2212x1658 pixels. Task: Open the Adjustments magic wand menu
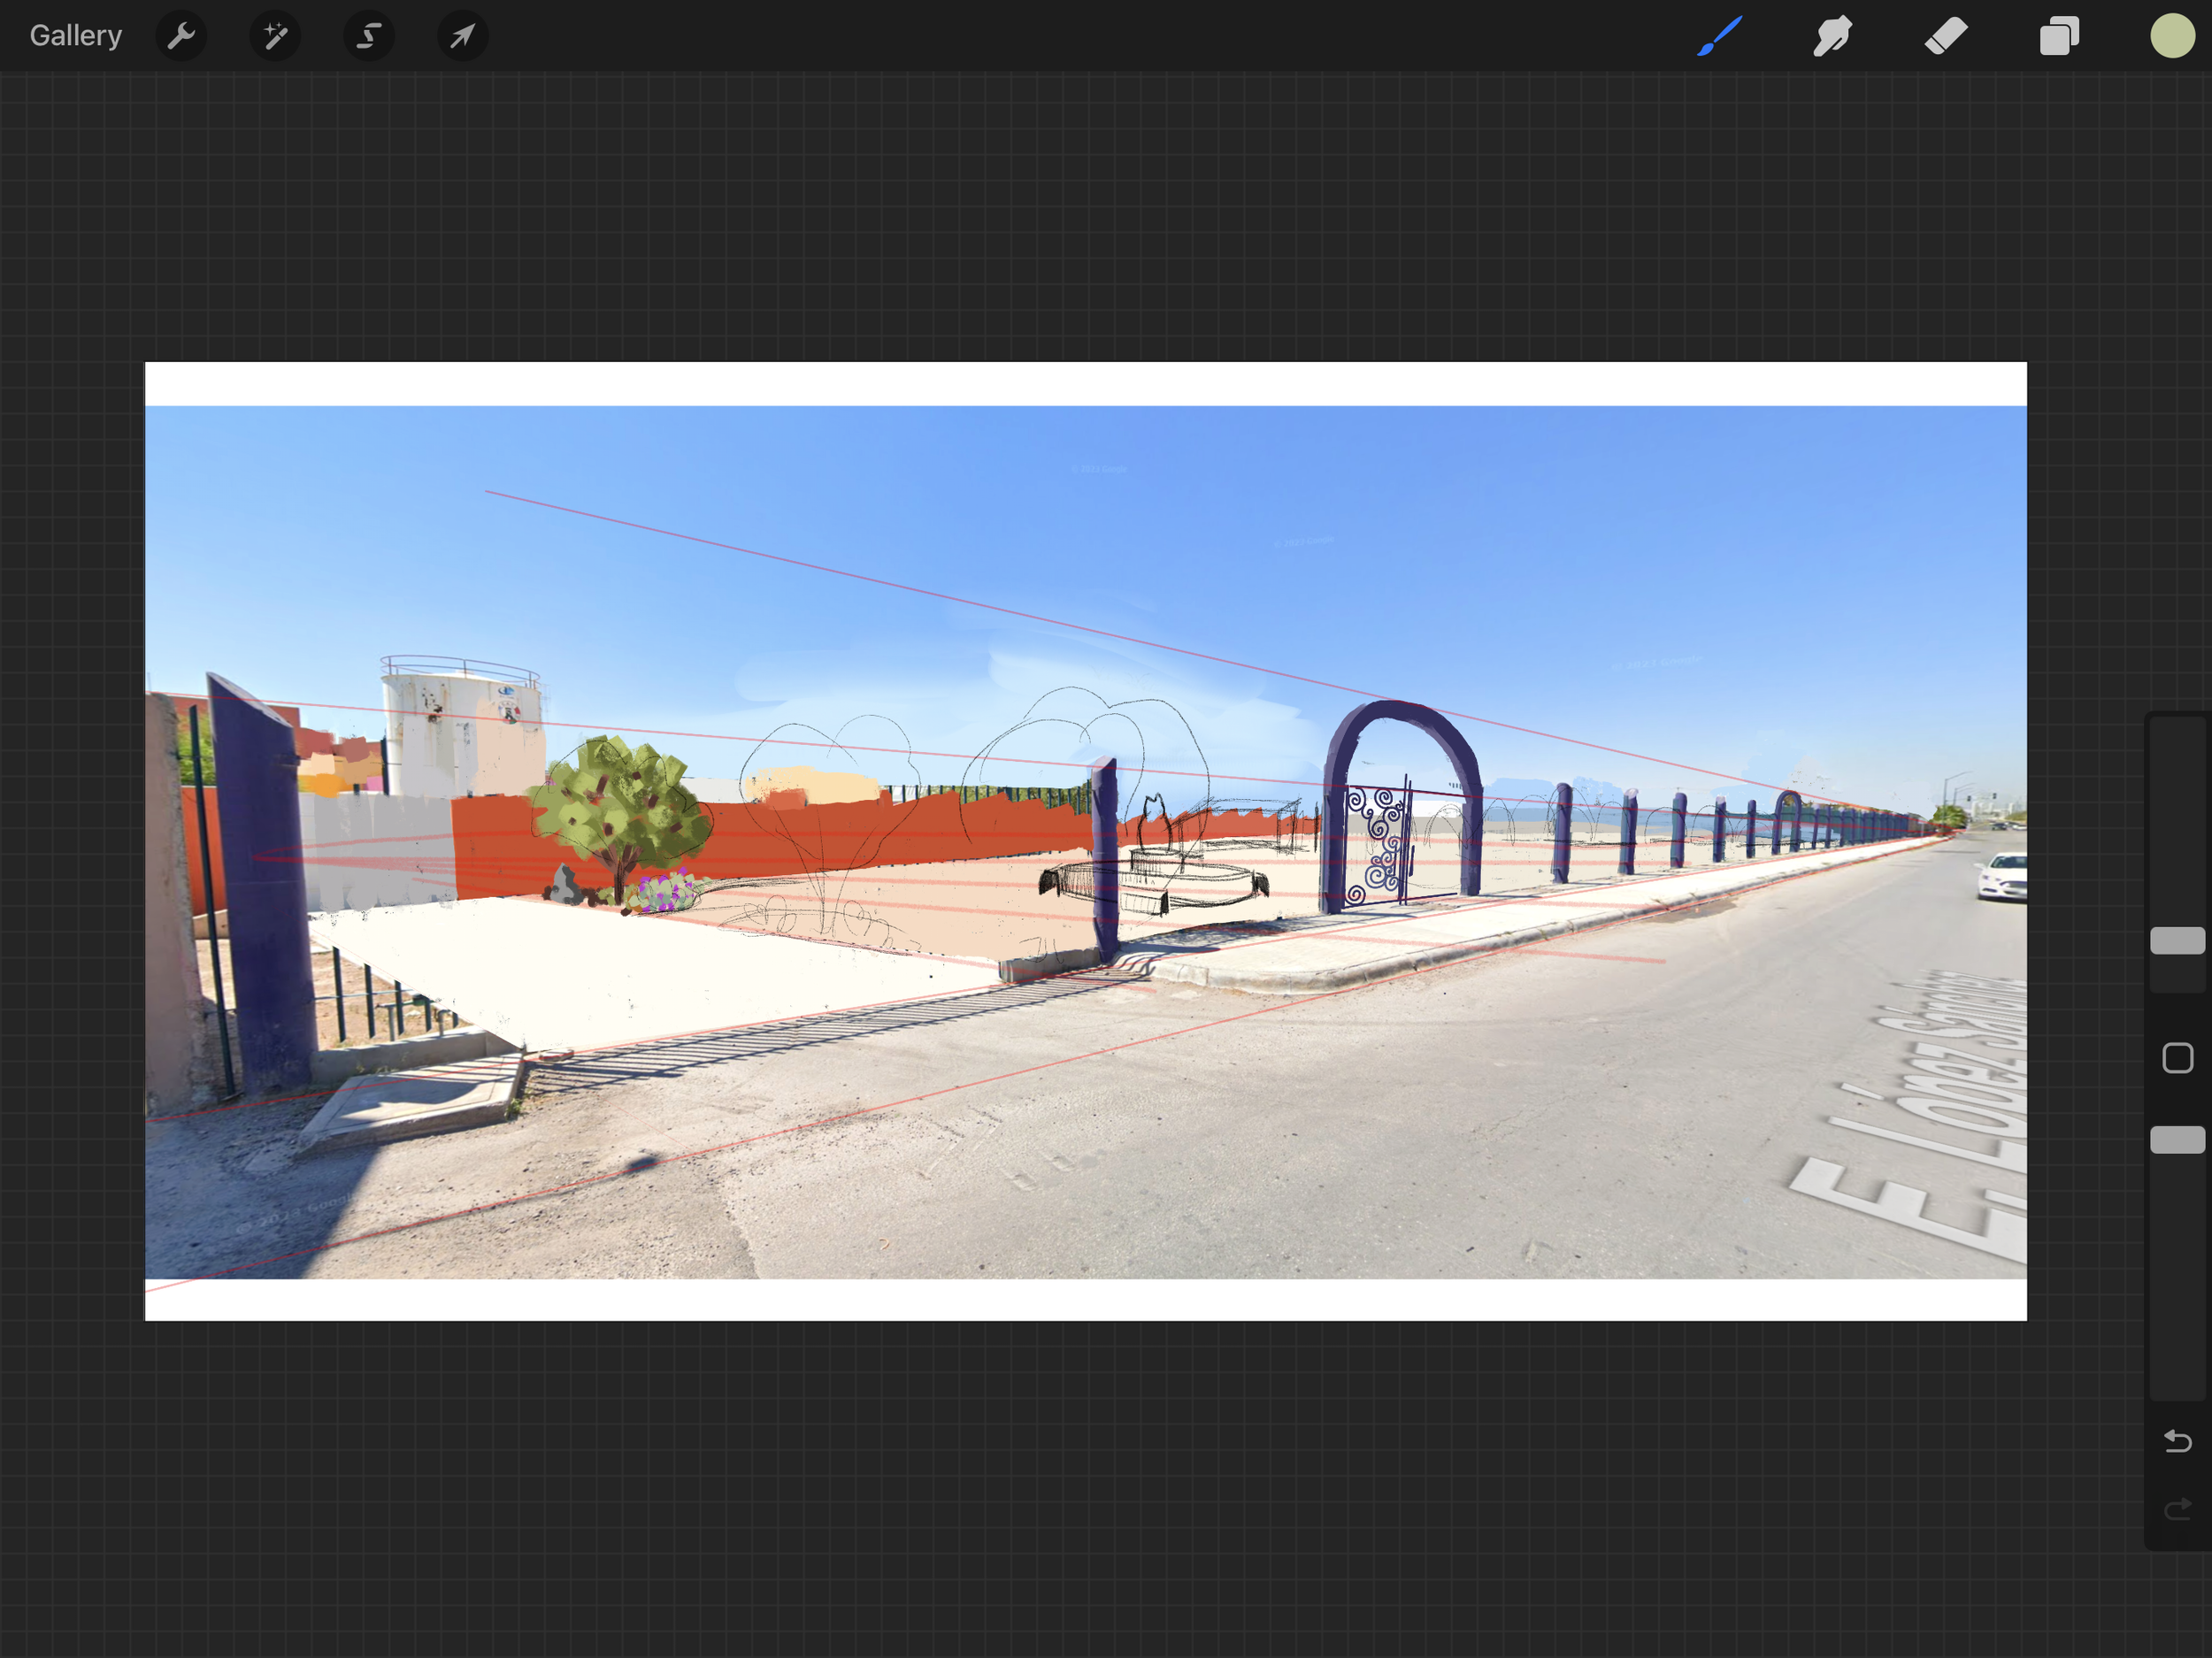275,37
